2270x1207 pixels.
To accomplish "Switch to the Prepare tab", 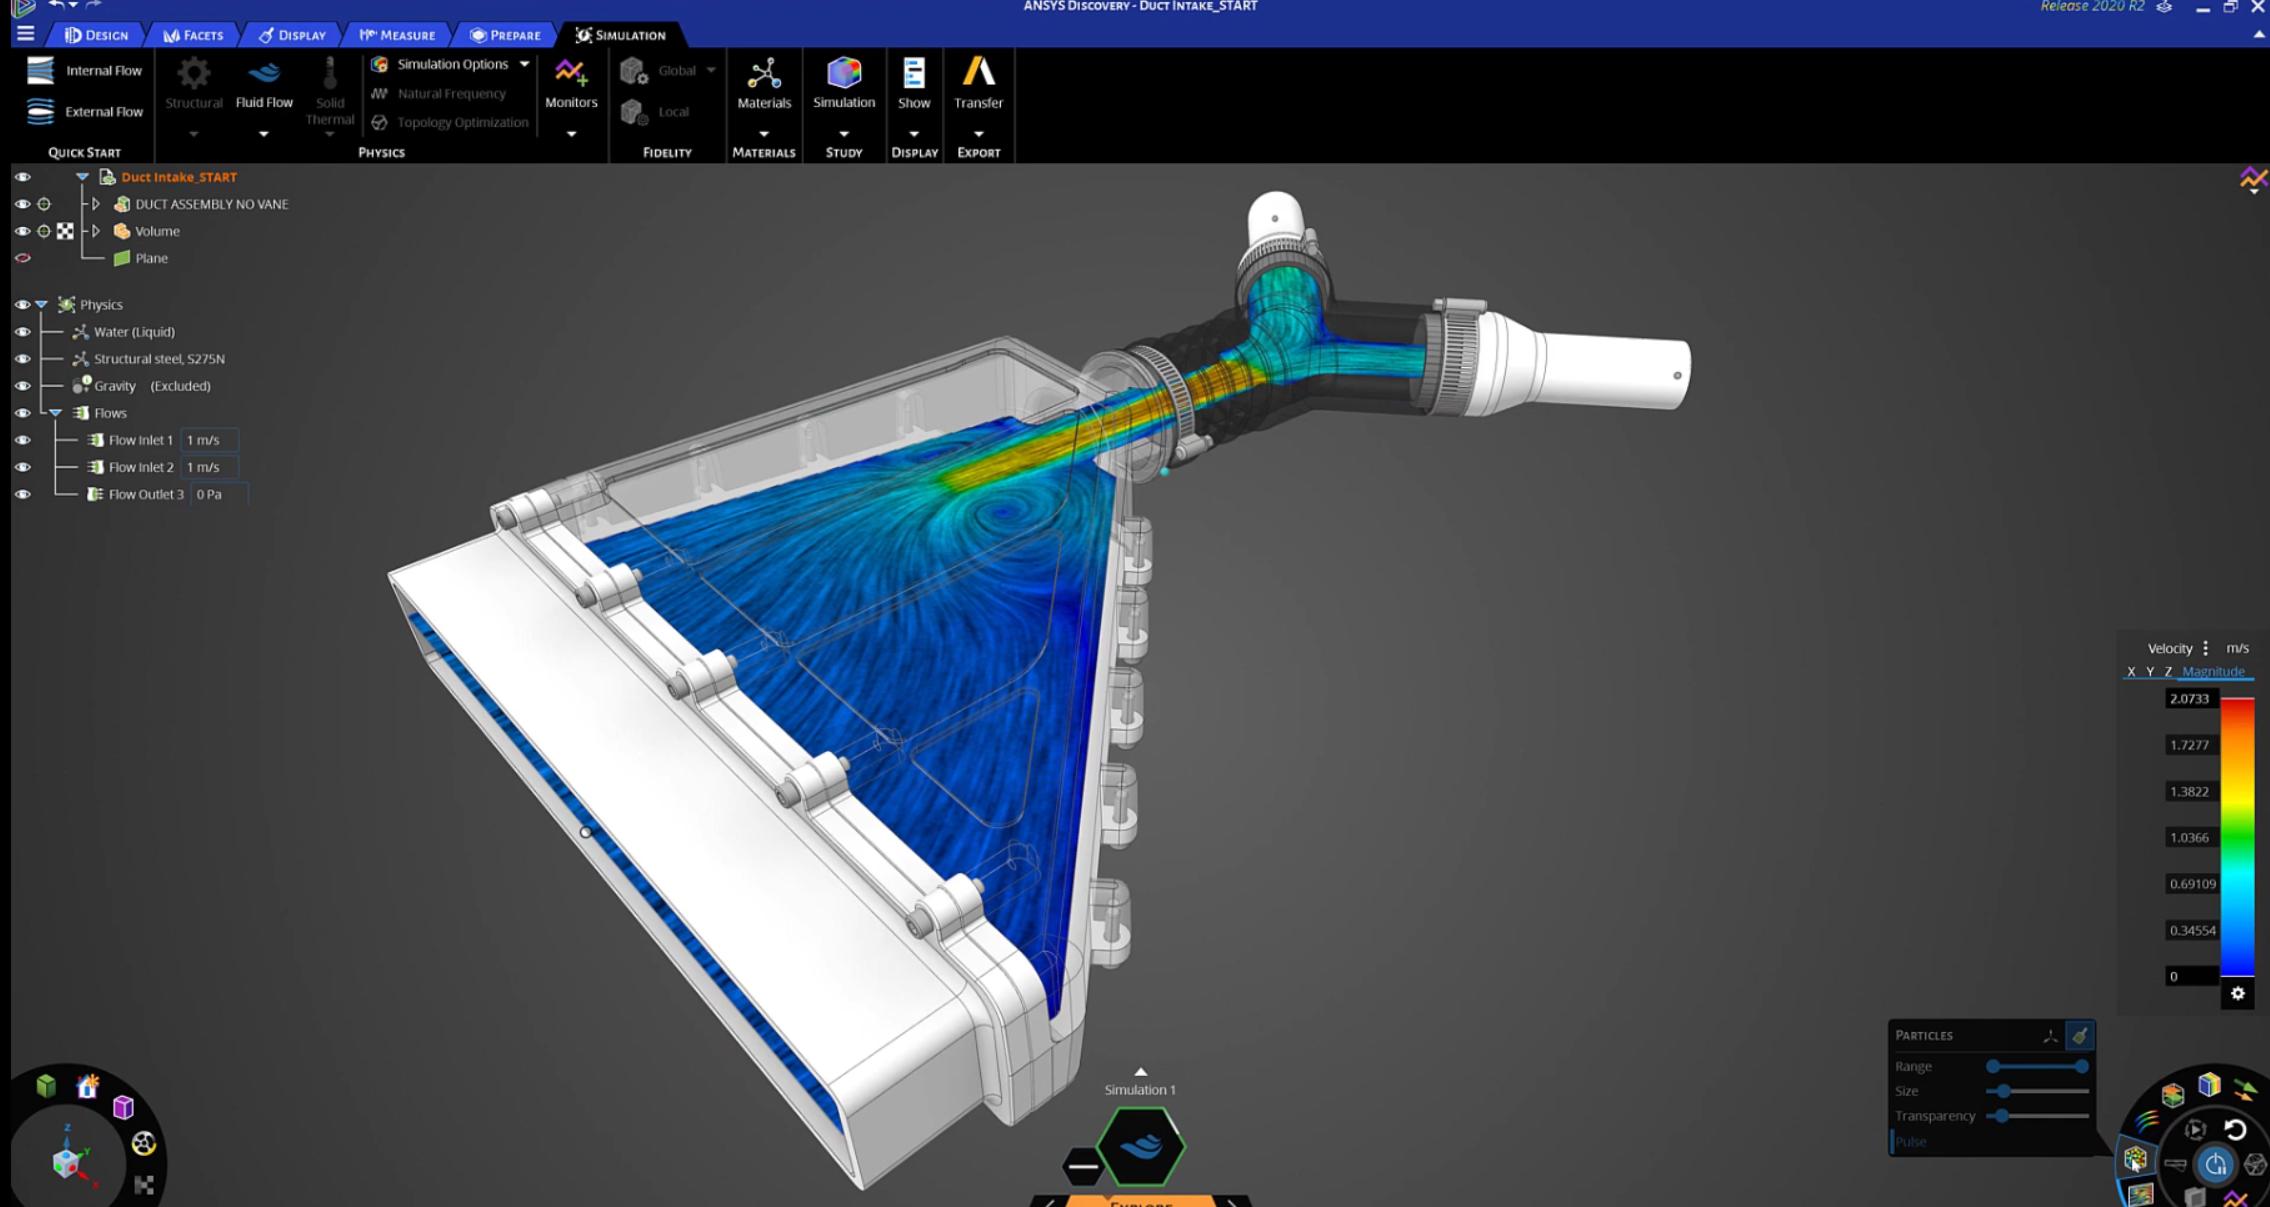I will tap(506, 34).
